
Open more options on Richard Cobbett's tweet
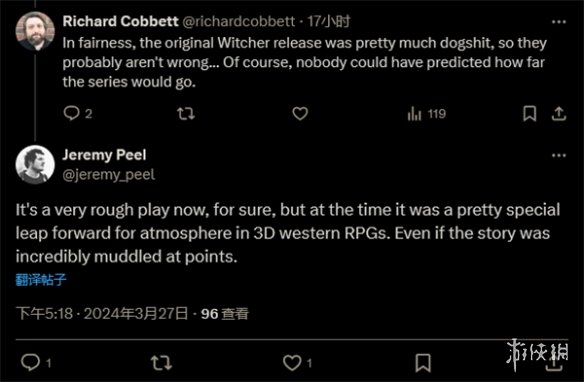[x=559, y=22]
